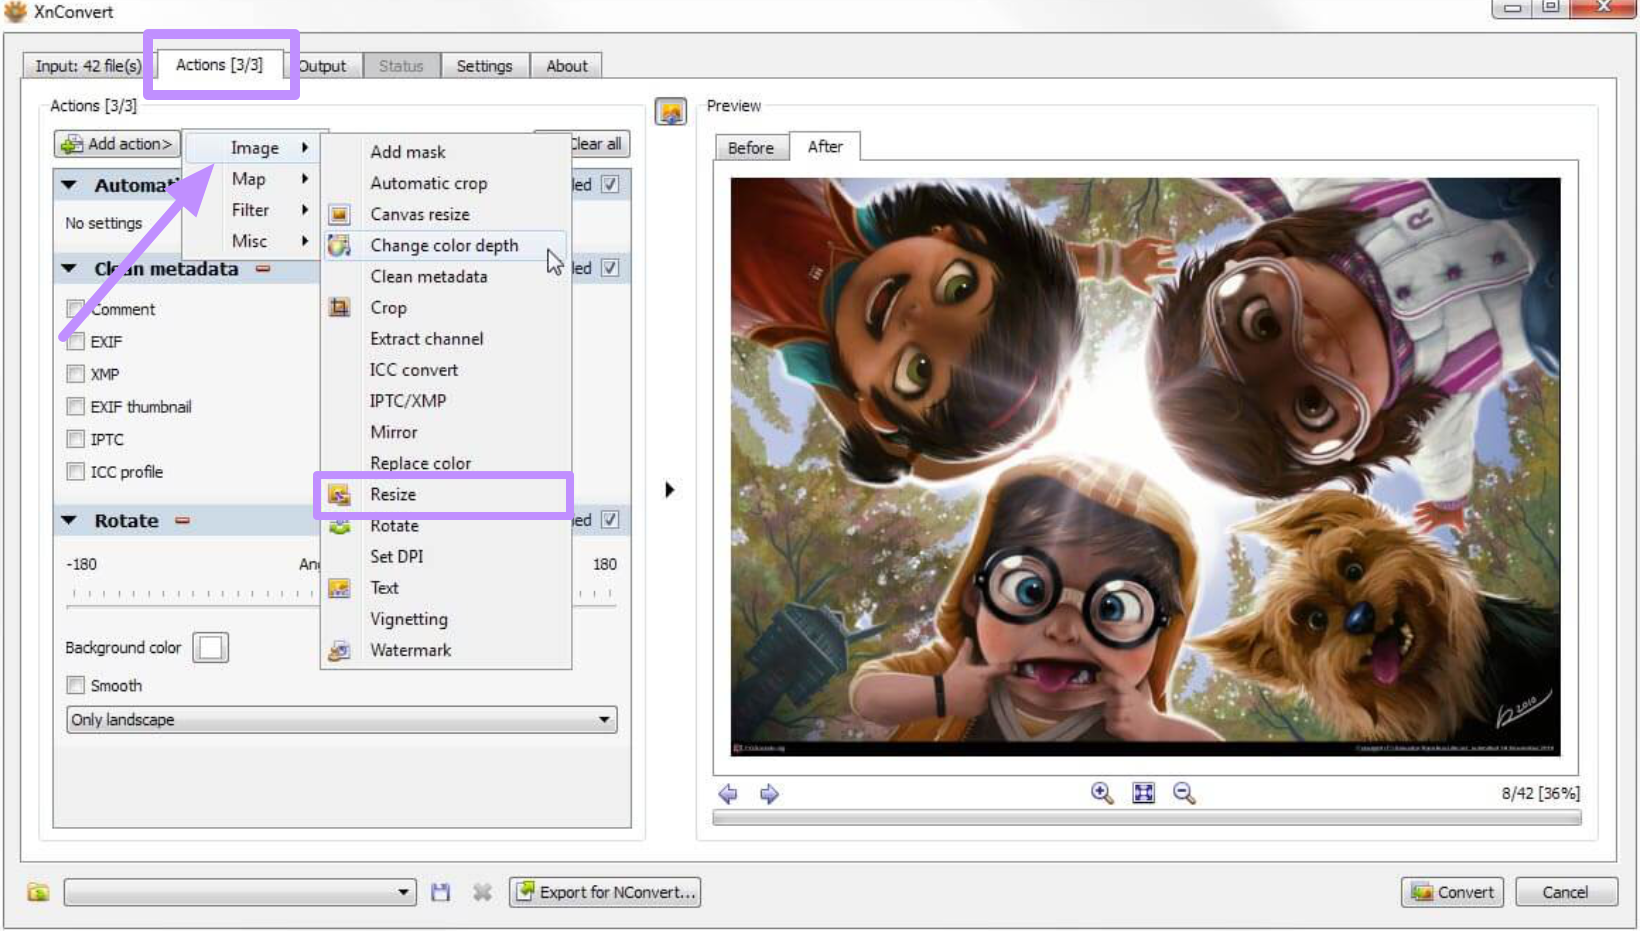Open the Only landscape dropdown
The height and width of the screenshot is (931, 1640).
click(342, 720)
